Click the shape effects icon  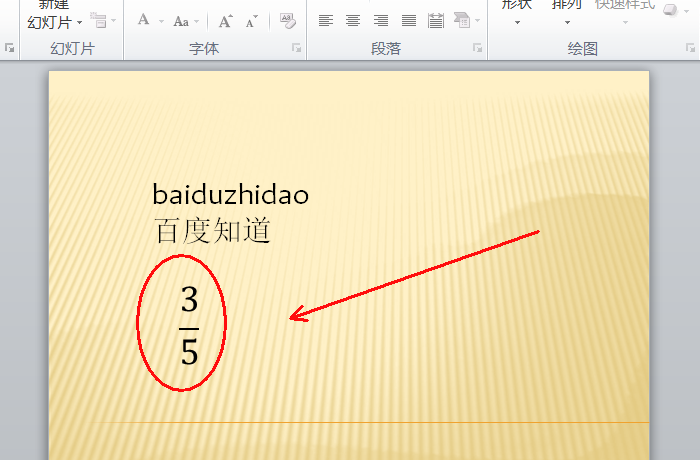click(671, 10)
